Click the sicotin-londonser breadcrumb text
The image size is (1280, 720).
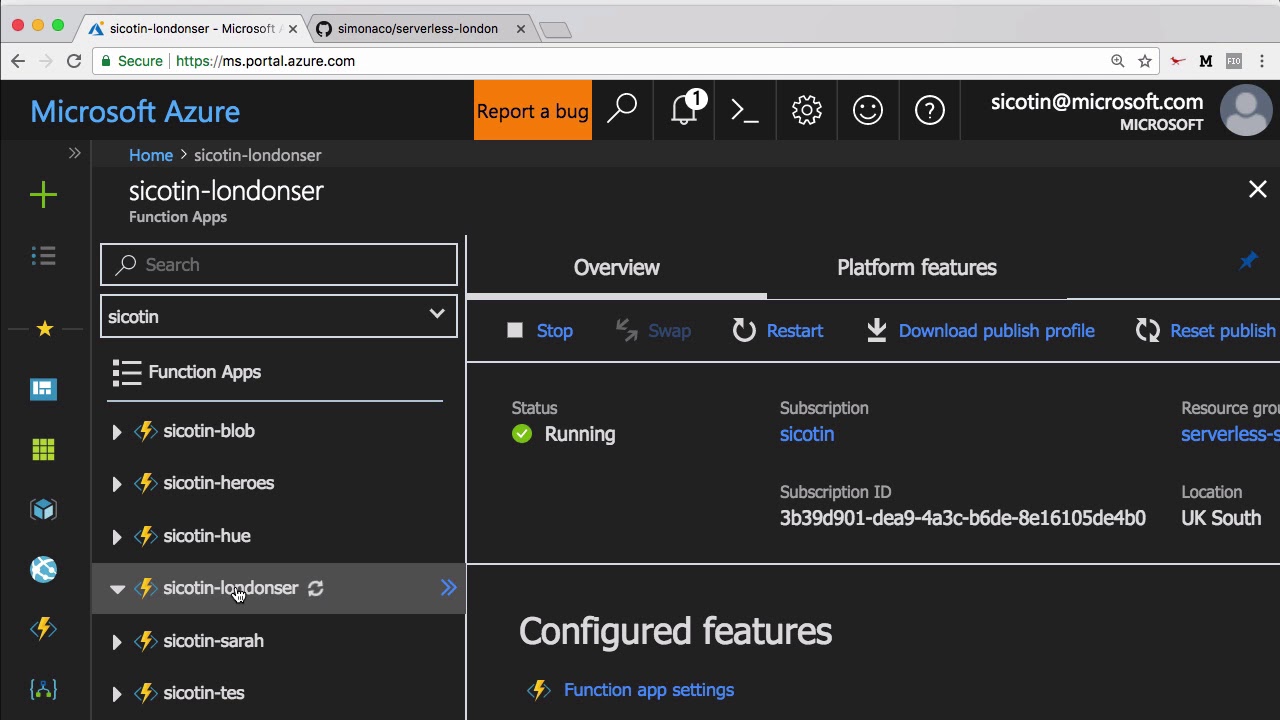[x=258, y=155]
